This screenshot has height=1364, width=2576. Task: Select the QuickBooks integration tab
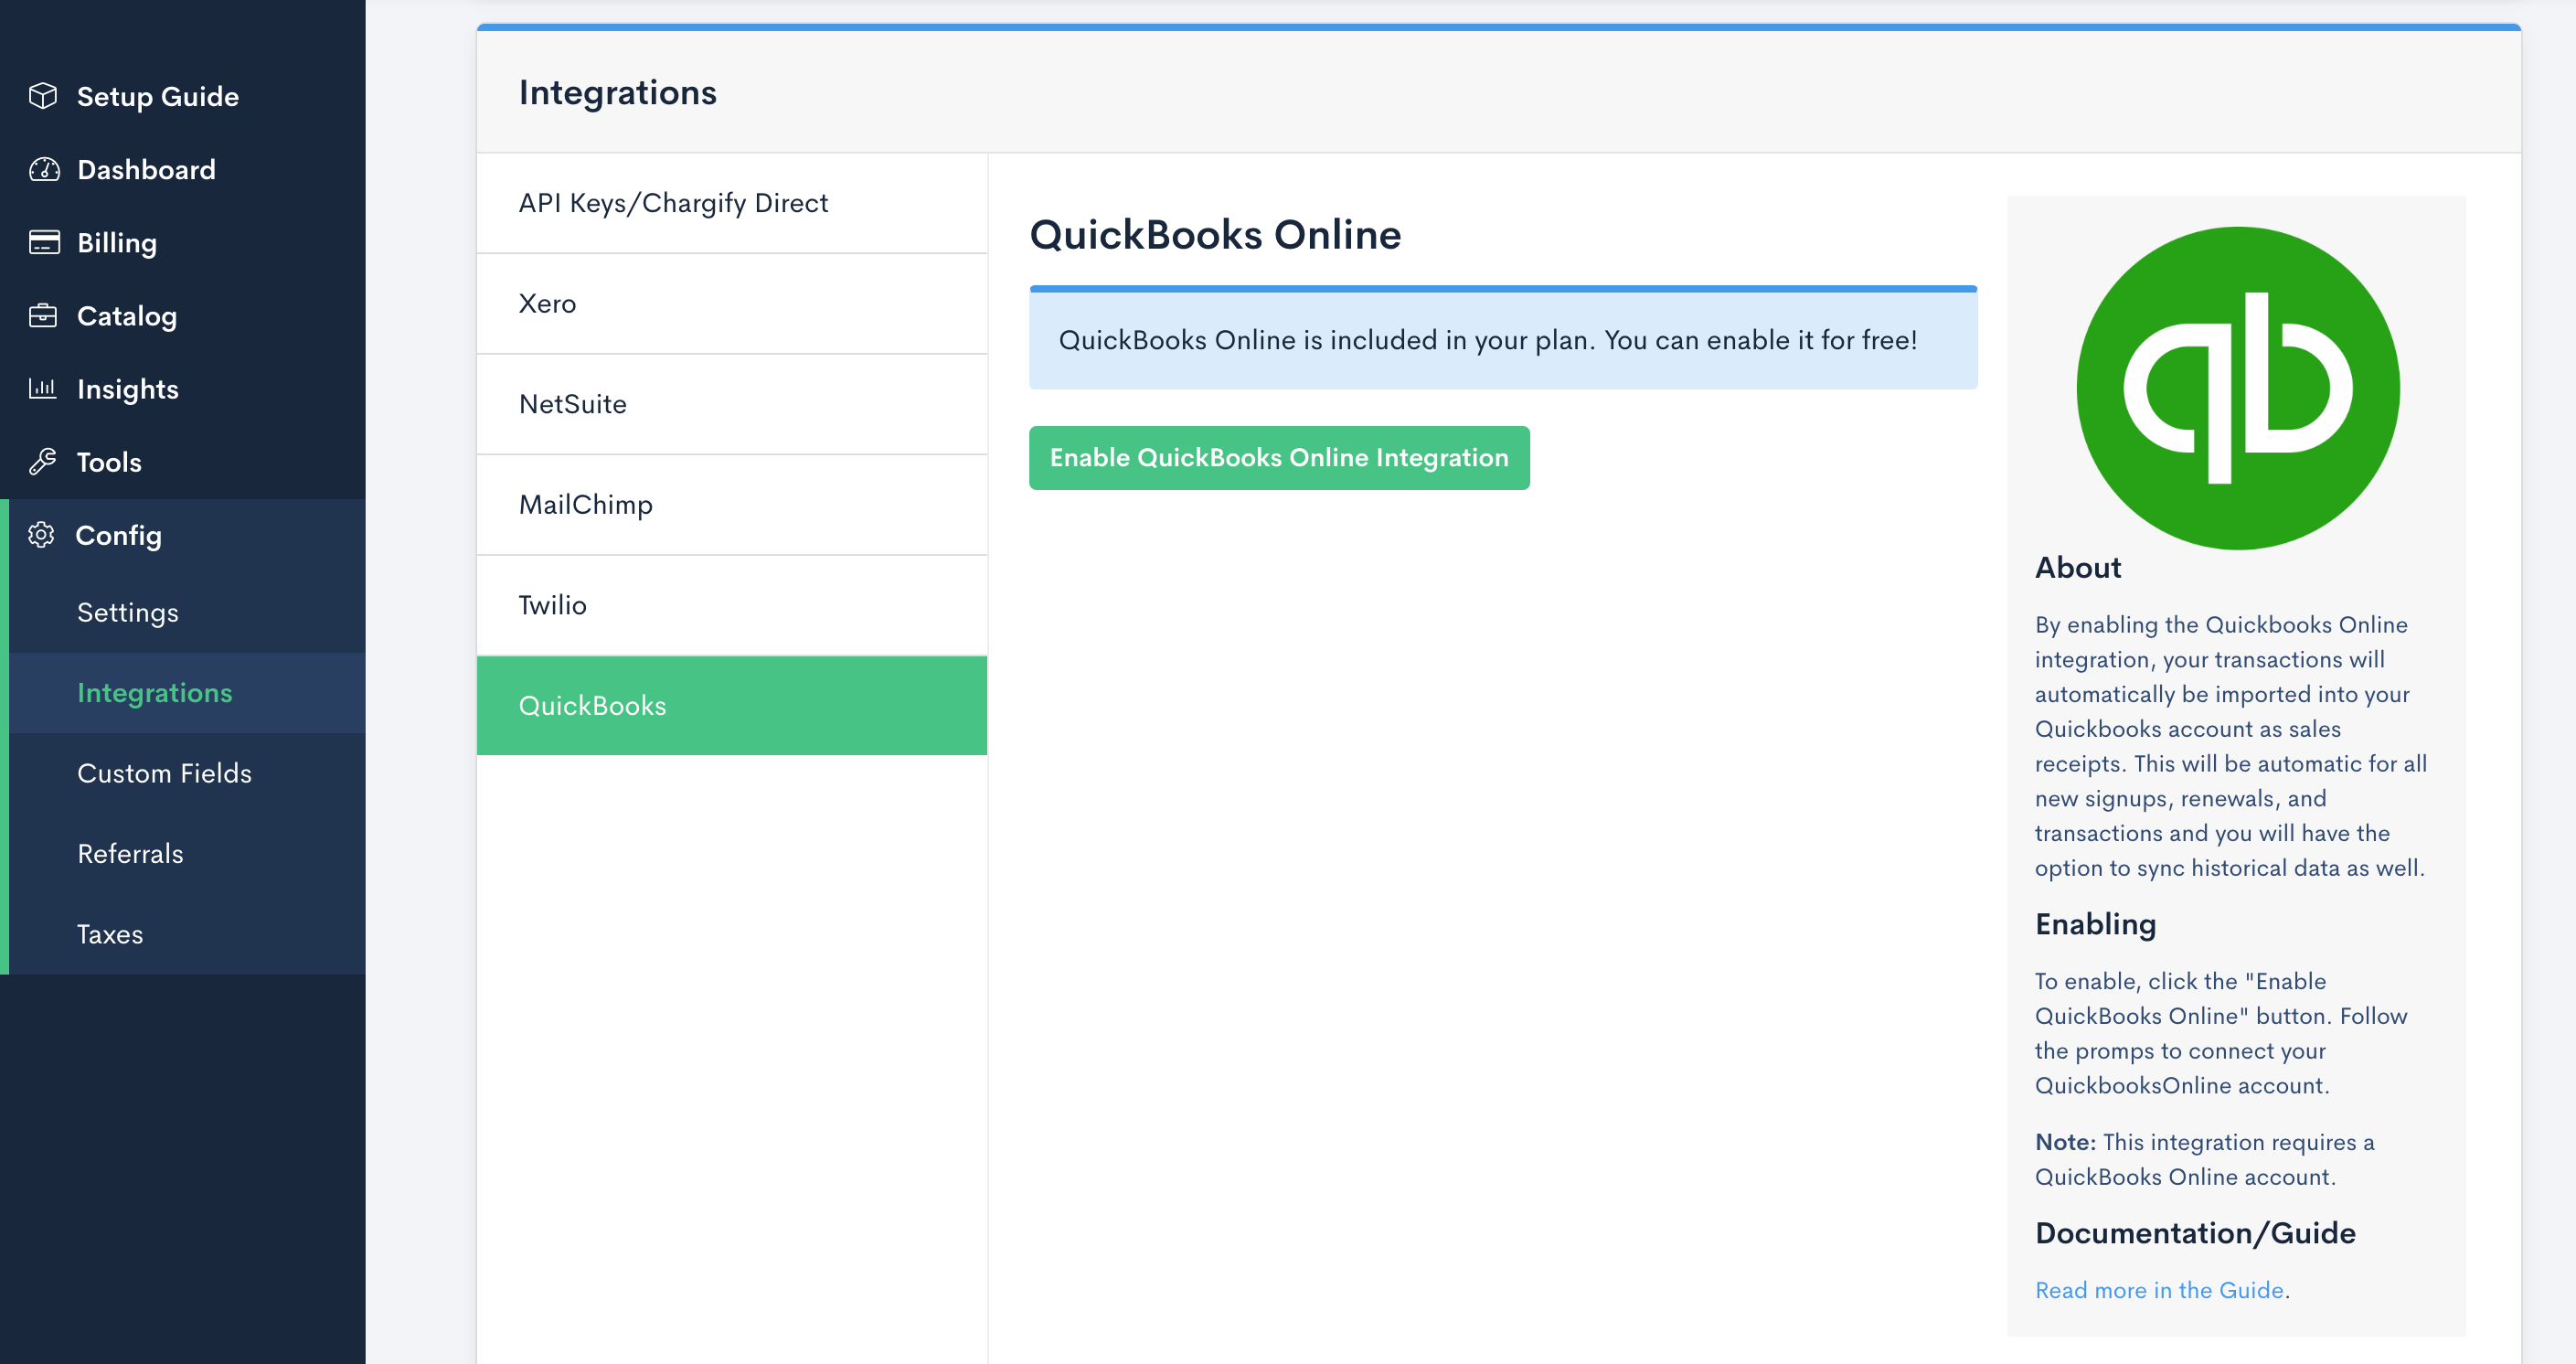click(x=732, y=705)
